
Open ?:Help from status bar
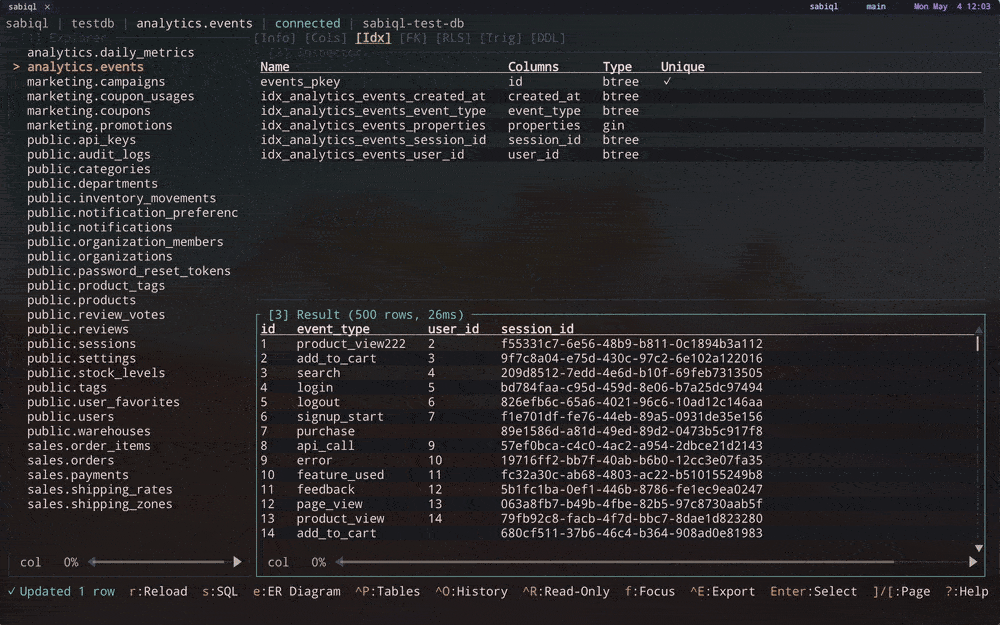pyautogui.click(x=967, y=591)
